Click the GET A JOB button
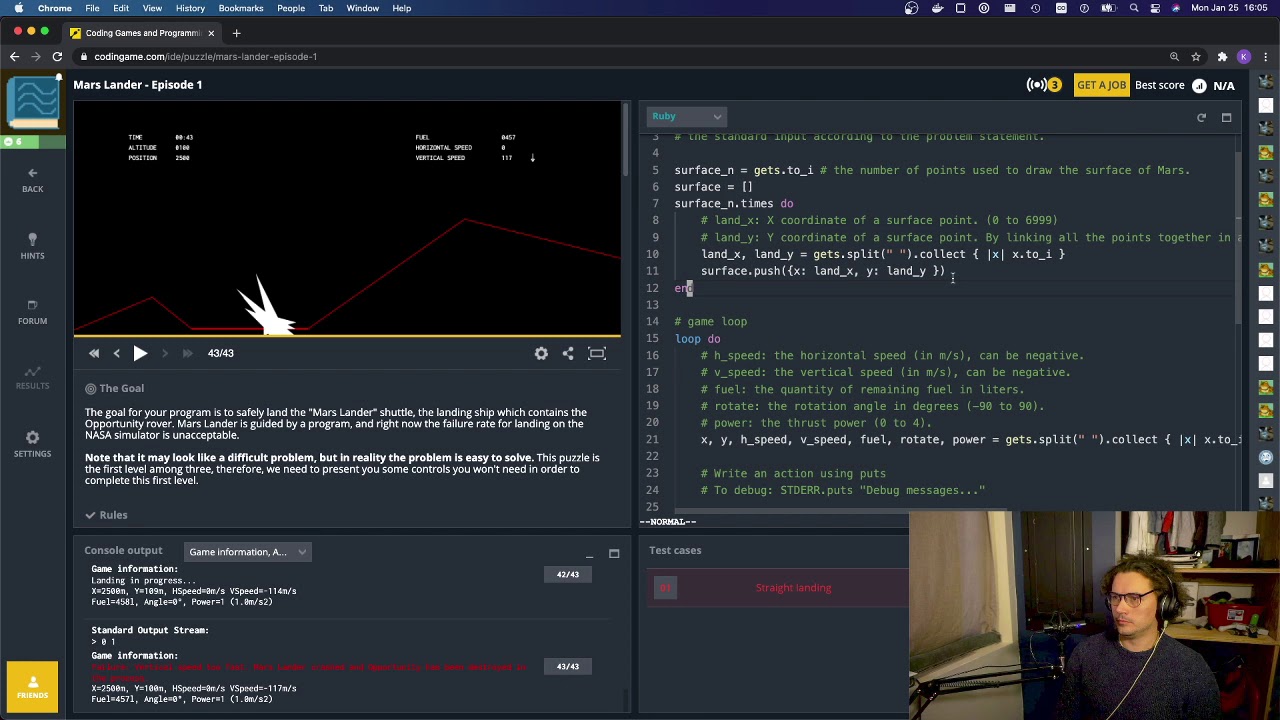Viewport: 1280px width, 720px height. (1101, 85)
